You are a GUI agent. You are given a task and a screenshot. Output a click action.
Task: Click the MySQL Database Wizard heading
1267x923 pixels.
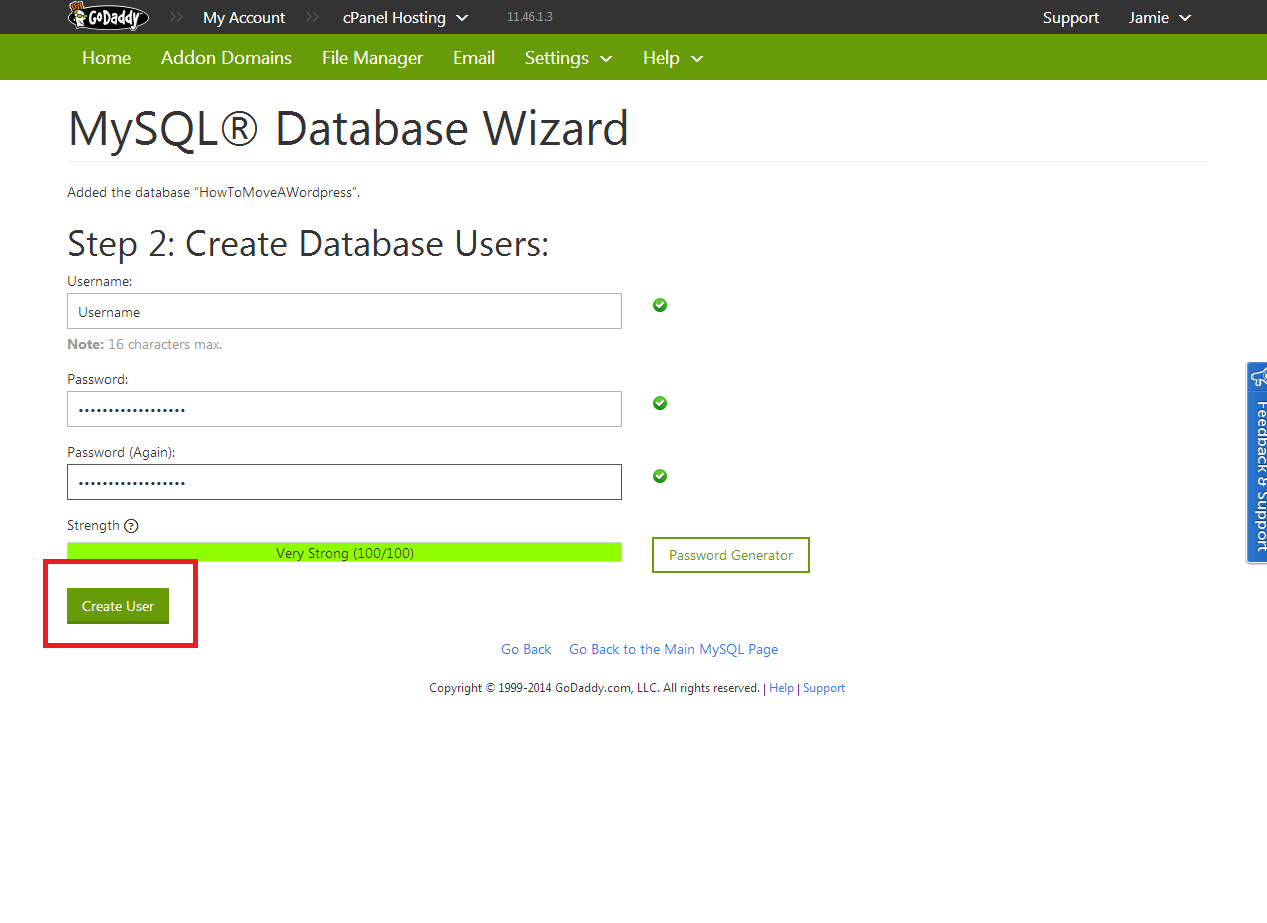point(348,129)
